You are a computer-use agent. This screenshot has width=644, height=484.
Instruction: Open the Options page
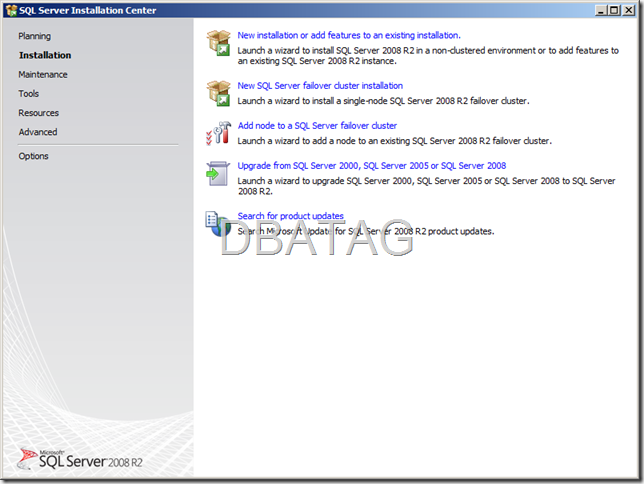(x=33, y=156)
